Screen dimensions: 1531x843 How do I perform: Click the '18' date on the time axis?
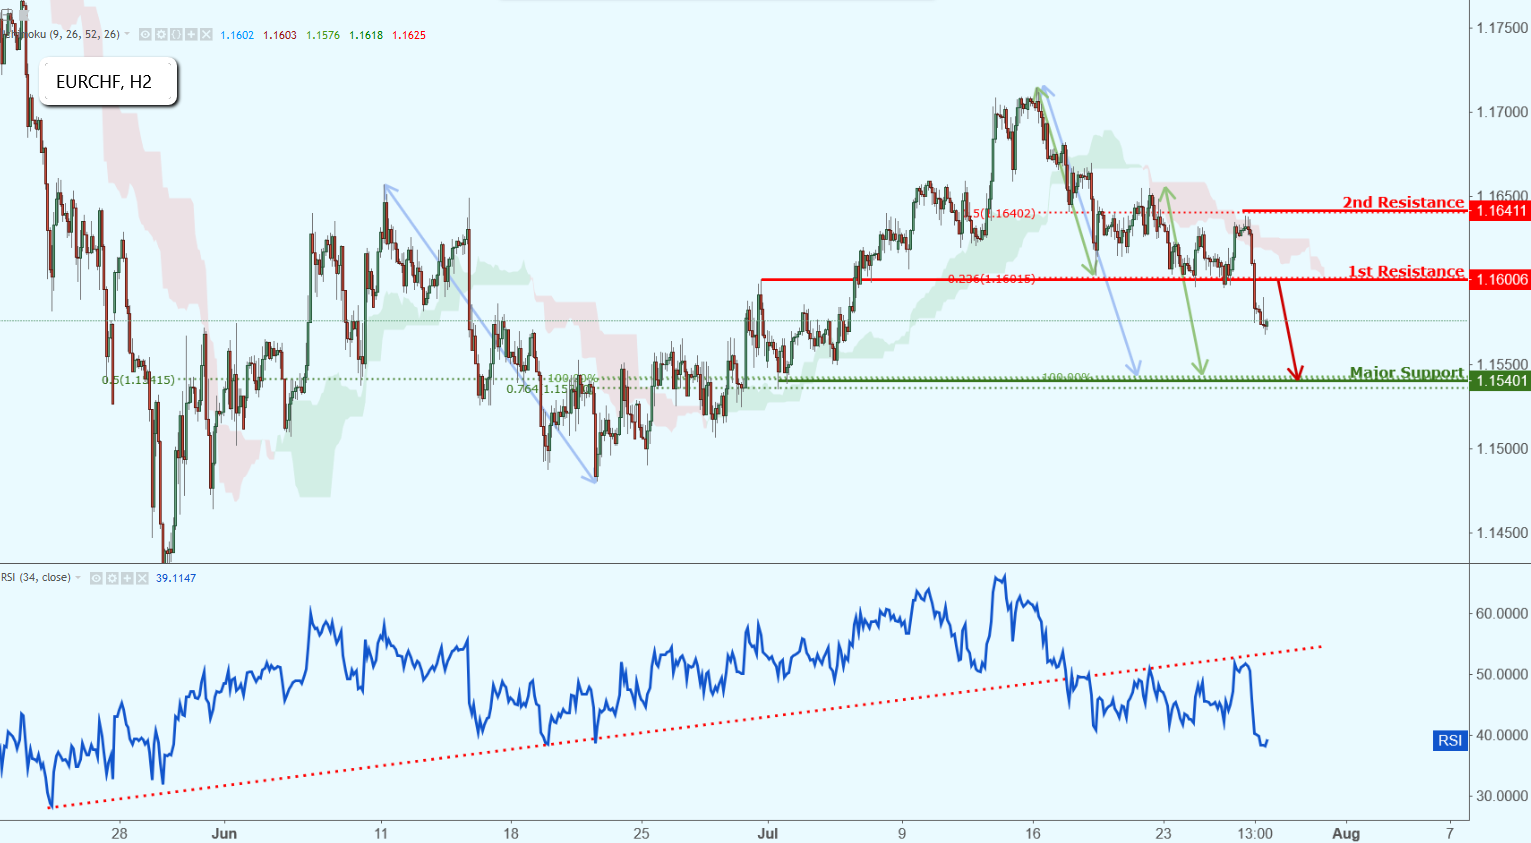point(511,833)
